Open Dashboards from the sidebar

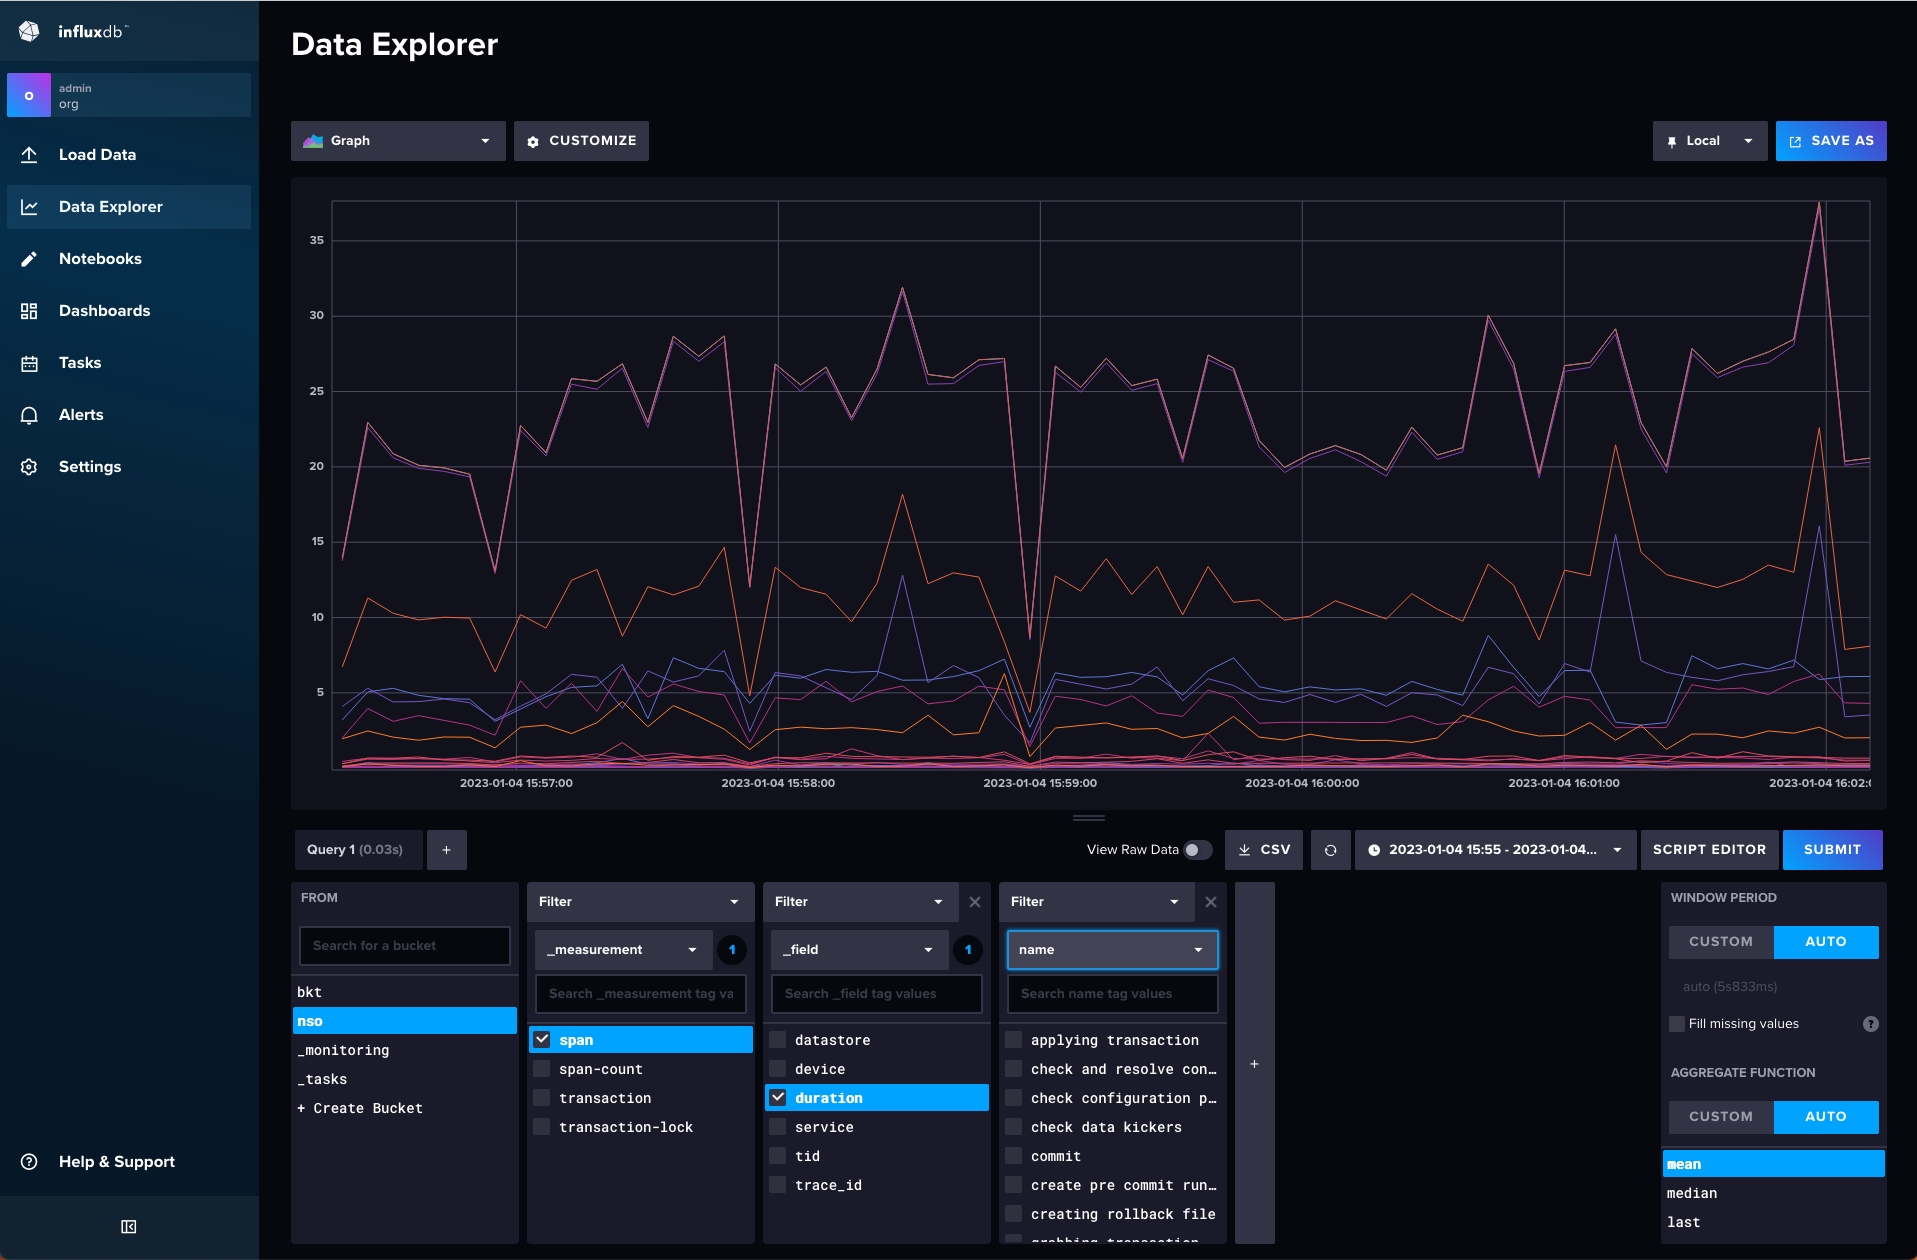click(x=104, y=311)
